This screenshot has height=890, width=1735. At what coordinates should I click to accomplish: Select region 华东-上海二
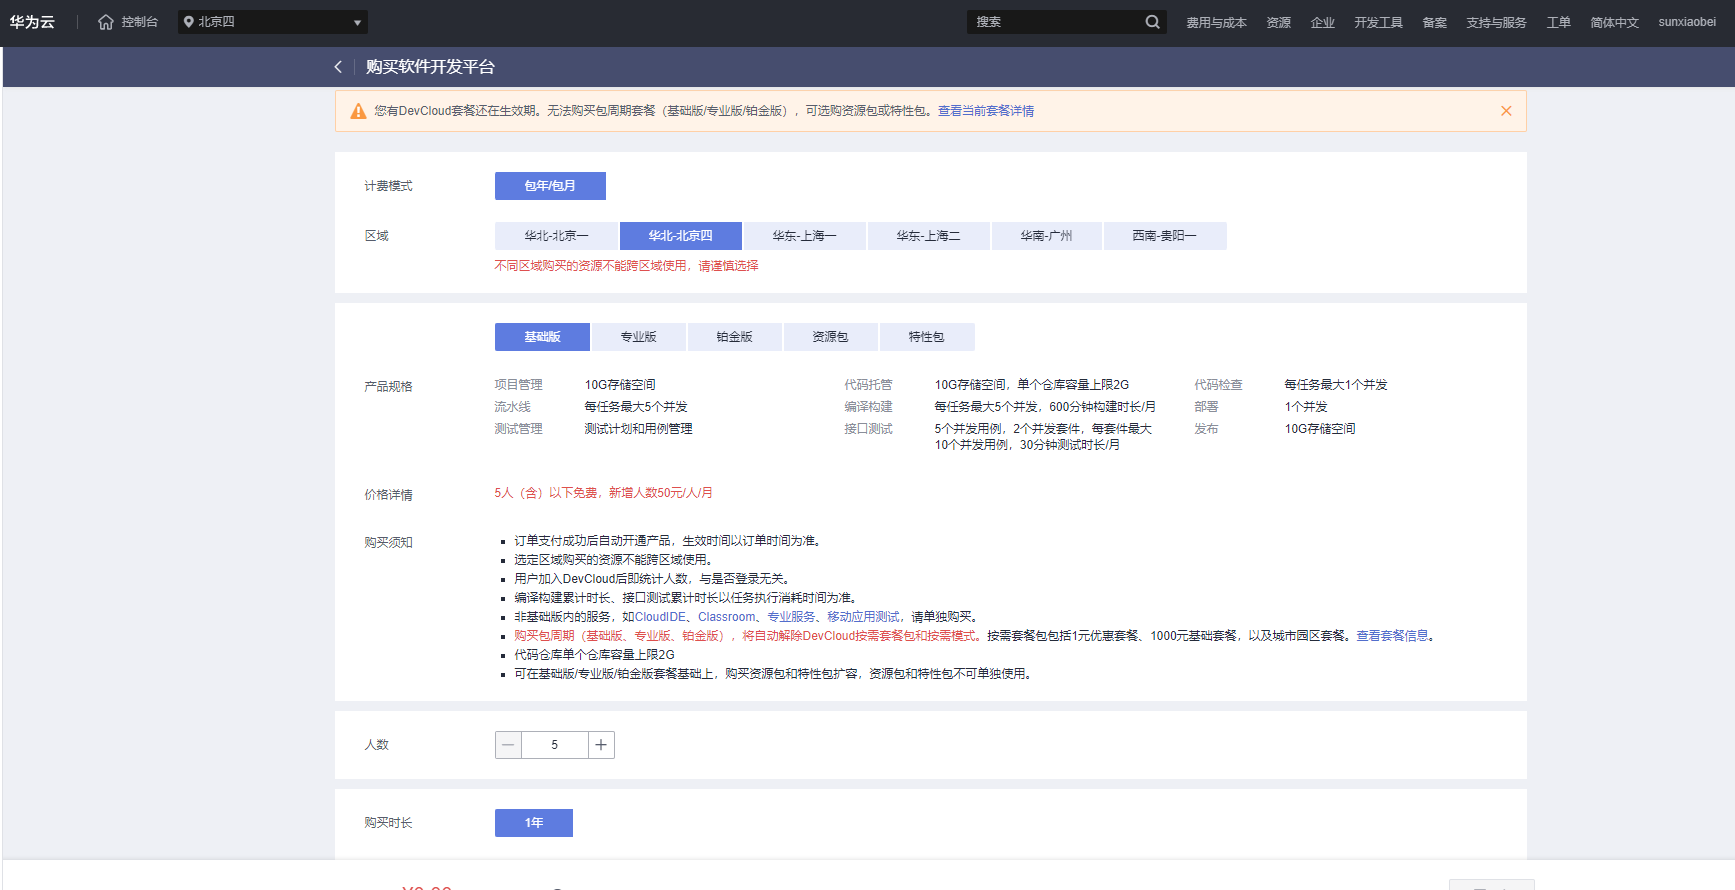tap(929, 236)
